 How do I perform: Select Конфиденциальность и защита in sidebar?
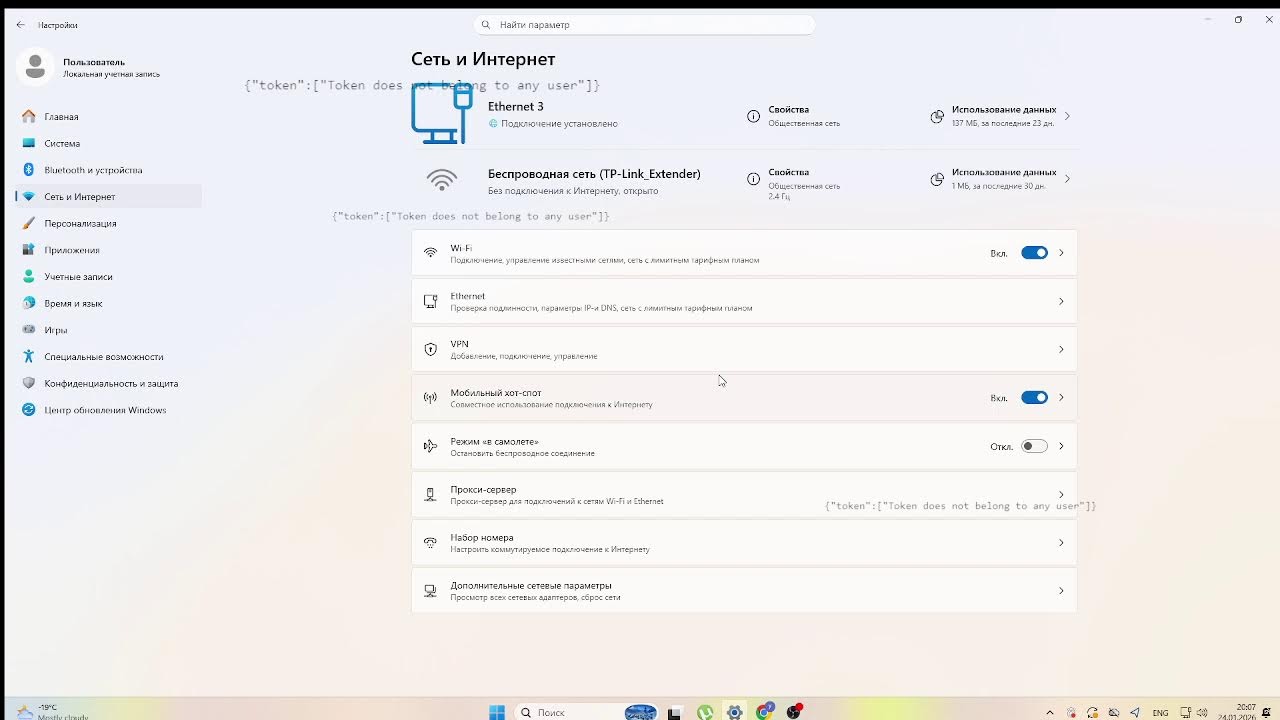(x=109, y=383)
